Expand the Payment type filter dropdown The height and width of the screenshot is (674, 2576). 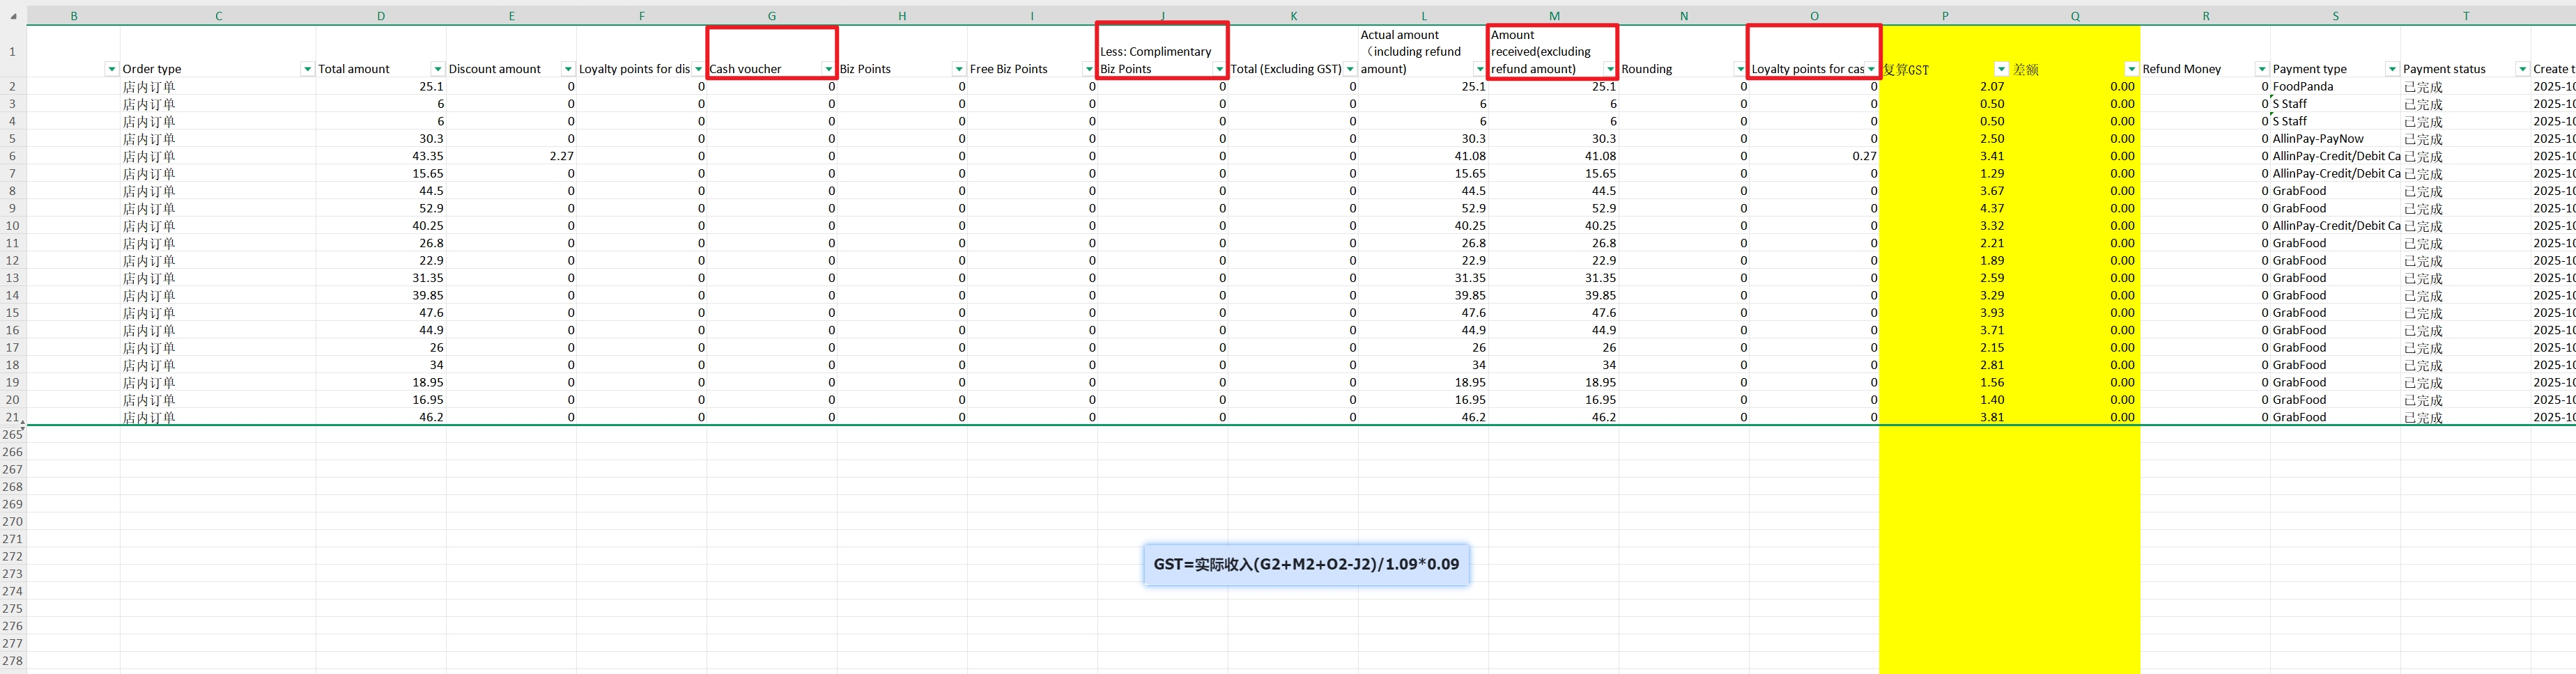coord(2391,69)
